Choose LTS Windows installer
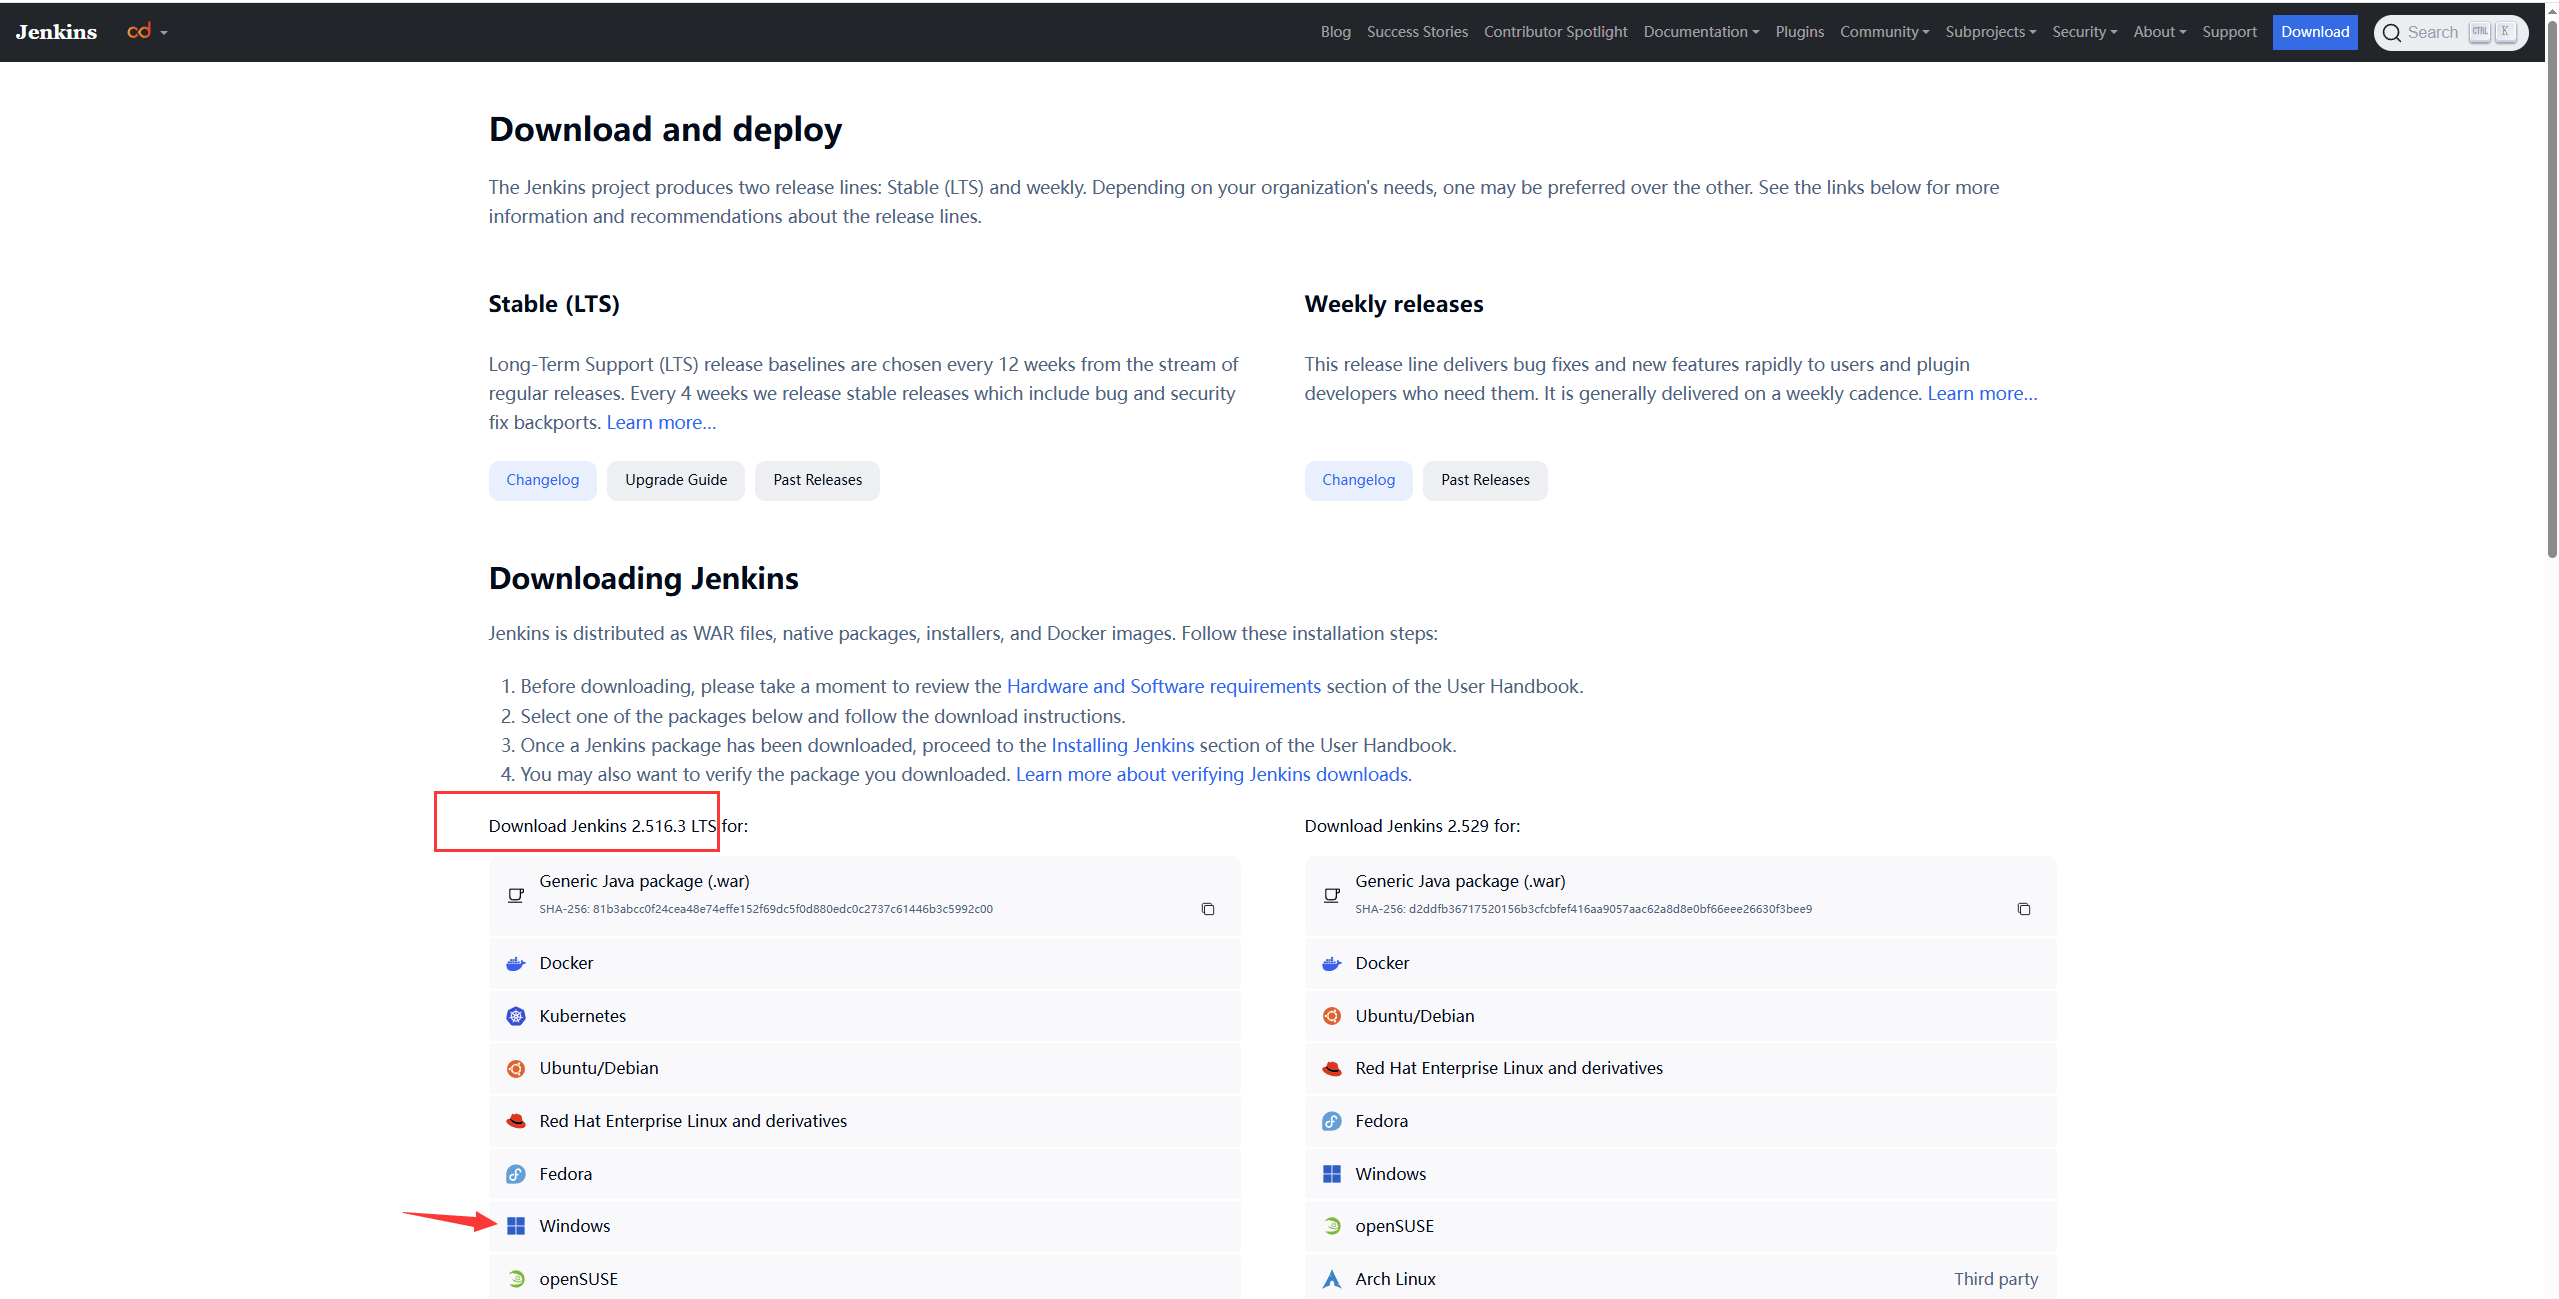Screen dimensions: 2559x1299 [x=864, y=1226]
